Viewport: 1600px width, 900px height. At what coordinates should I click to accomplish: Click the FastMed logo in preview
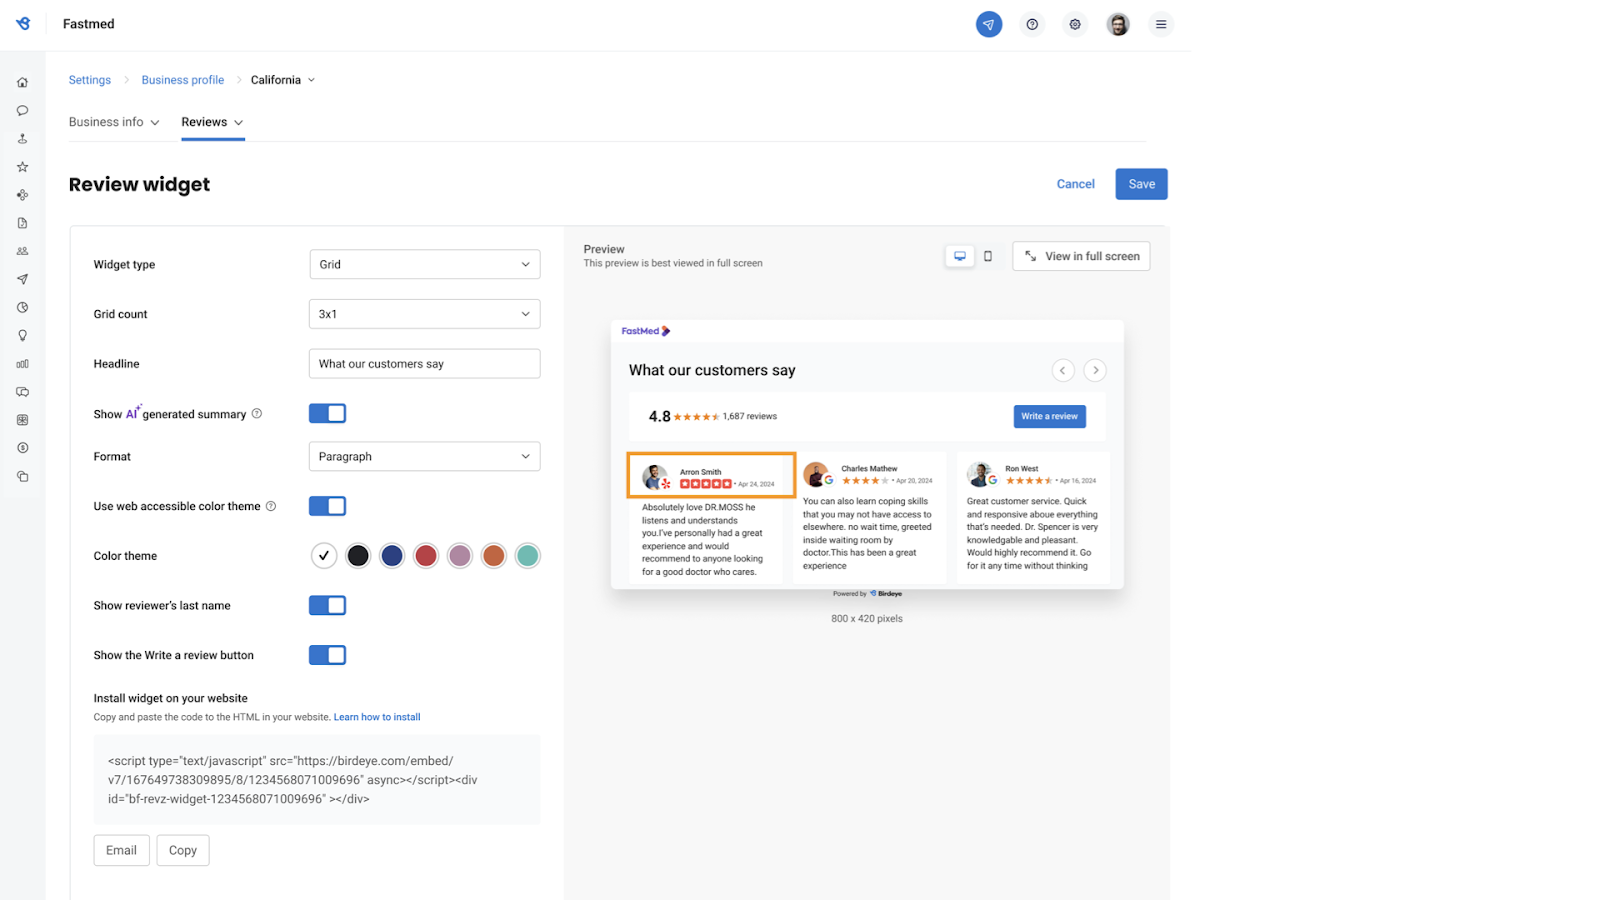pyautogui.click(x=646, y=331)
